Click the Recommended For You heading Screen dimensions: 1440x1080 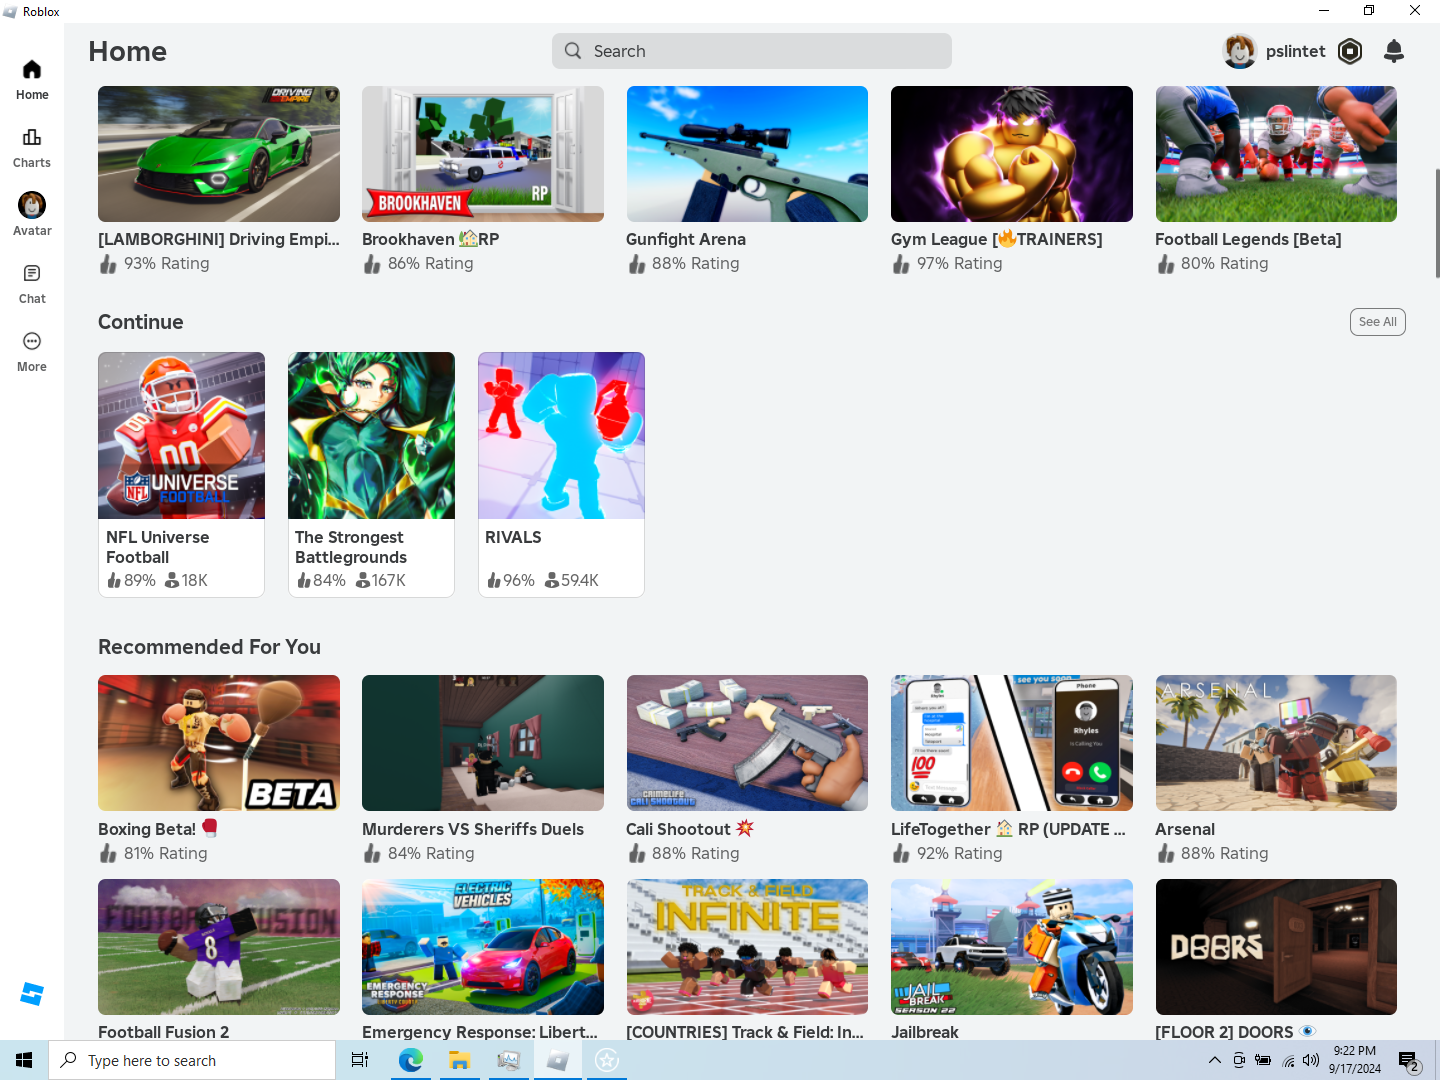point(209,647)
